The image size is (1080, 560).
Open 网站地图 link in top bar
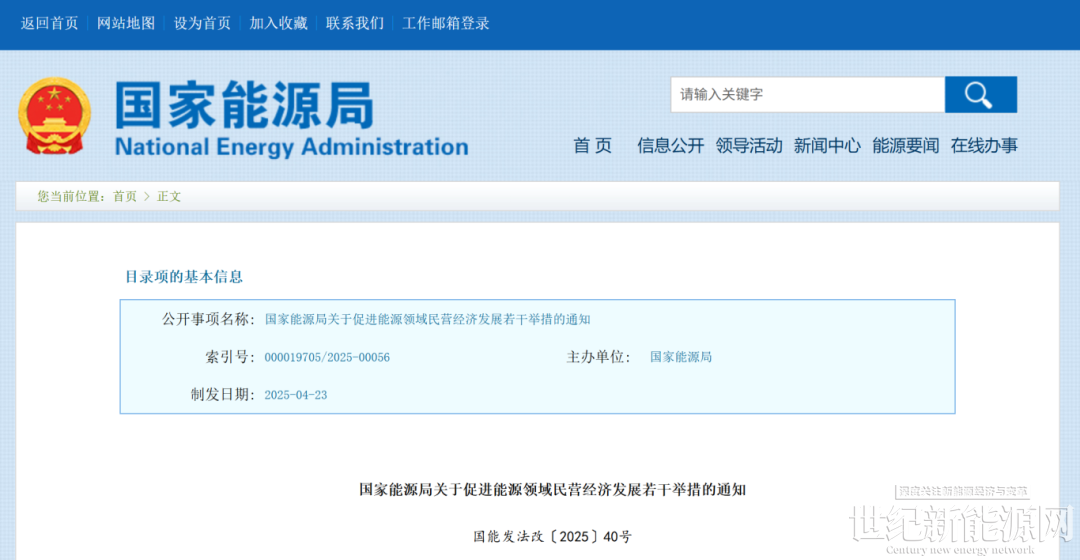[126, 23]
